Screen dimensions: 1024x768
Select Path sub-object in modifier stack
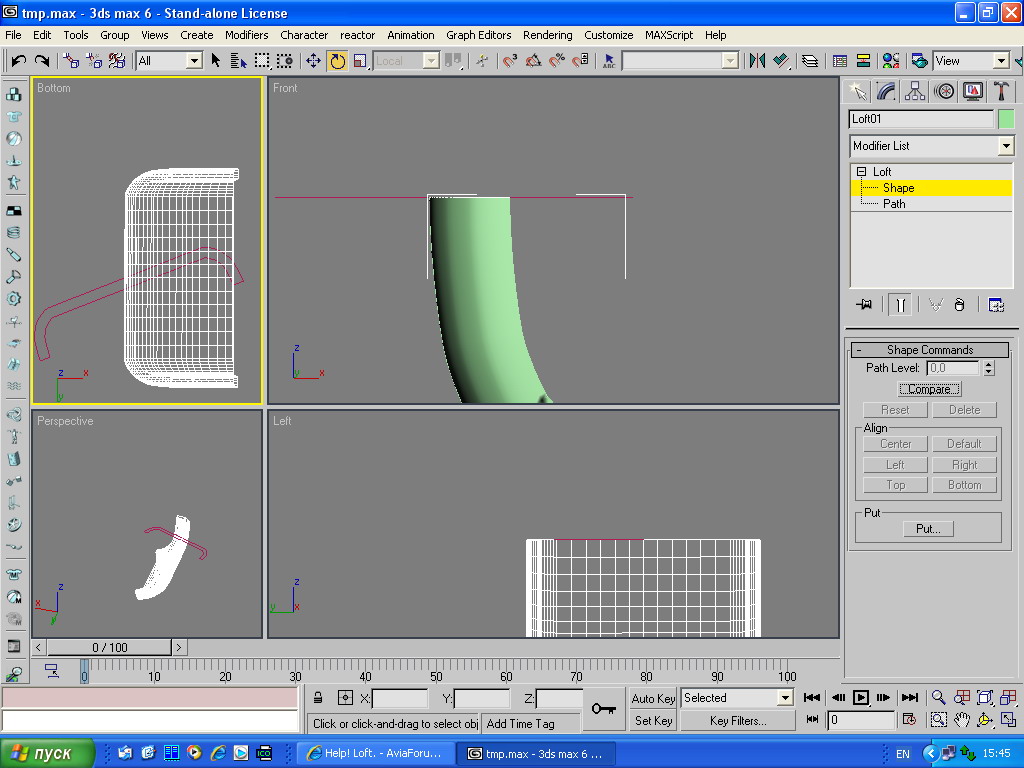point(893,204)
